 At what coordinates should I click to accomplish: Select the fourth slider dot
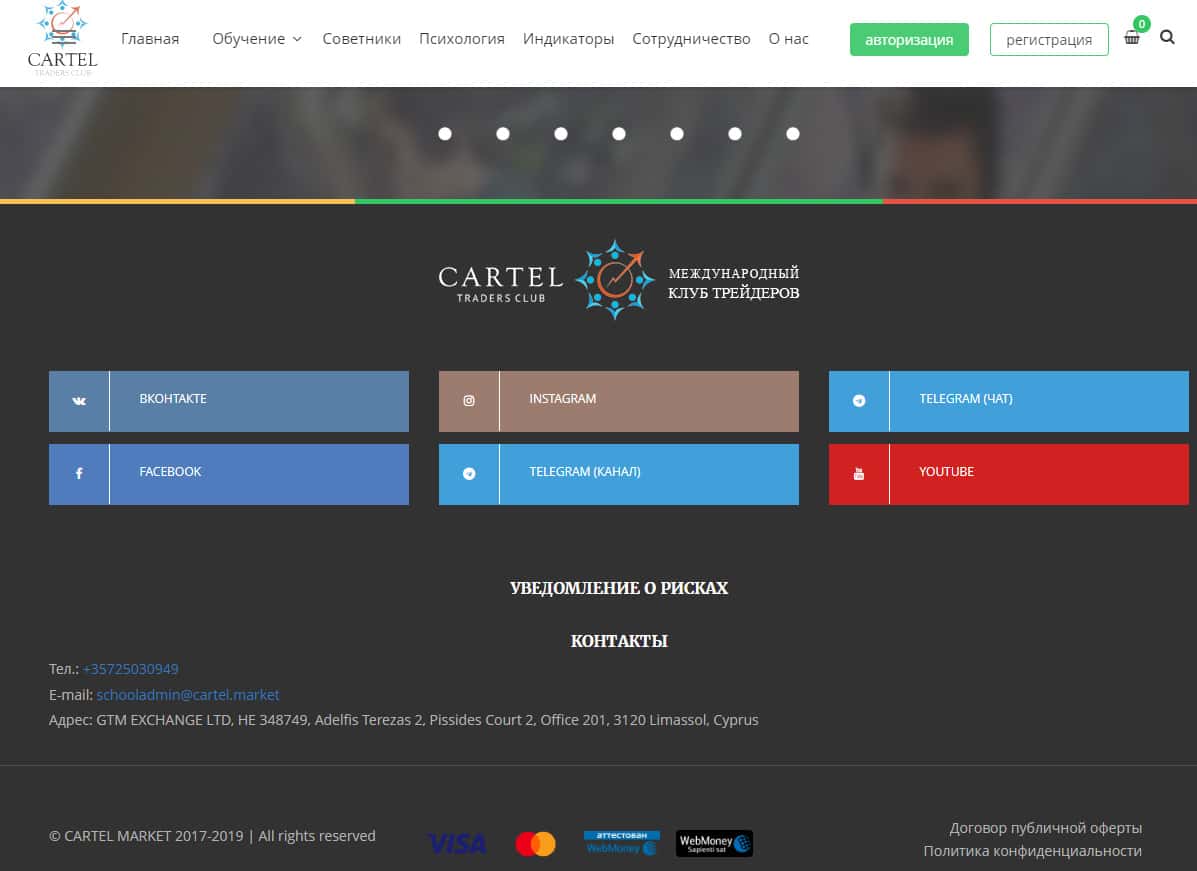619,134
